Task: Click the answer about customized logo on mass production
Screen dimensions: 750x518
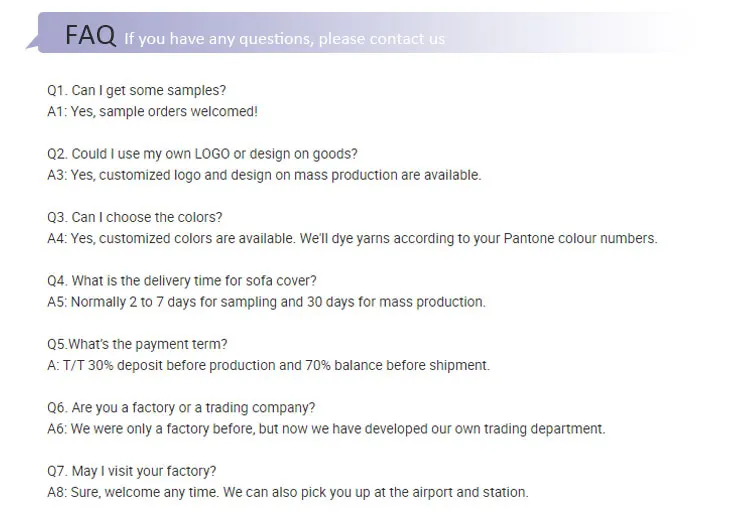Action: click(x=264, y=175)
